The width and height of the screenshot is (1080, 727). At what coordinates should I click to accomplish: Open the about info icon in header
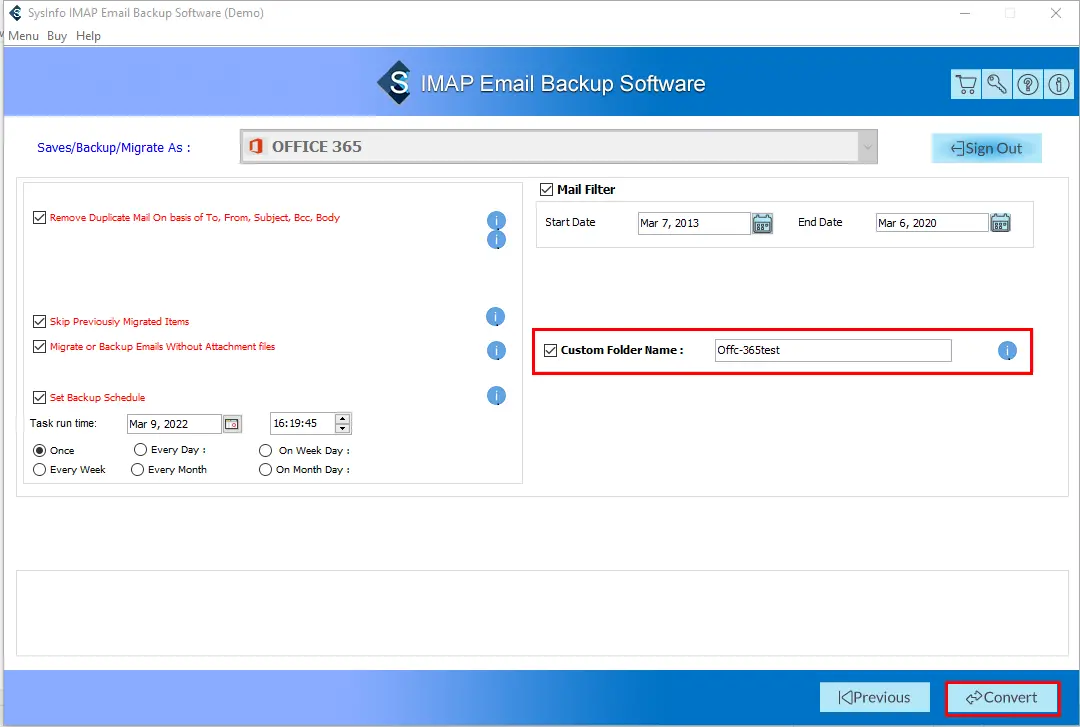click(1058, 85)
